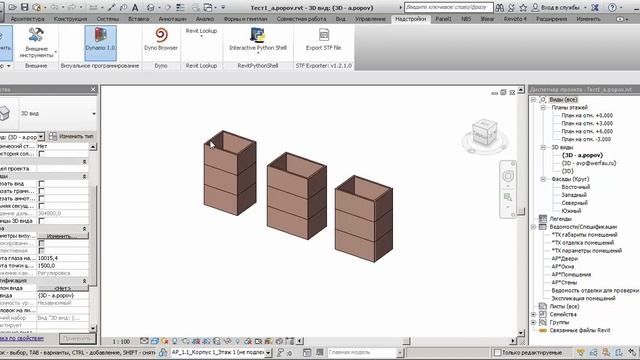Click the steering wheel on the navigation bar
Screen dimensions: 640x360
click(508, 176)
